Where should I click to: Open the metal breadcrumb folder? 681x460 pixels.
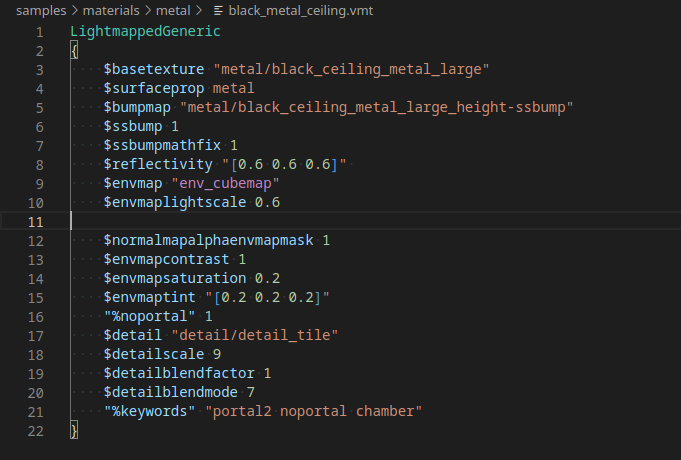point(173,10)
